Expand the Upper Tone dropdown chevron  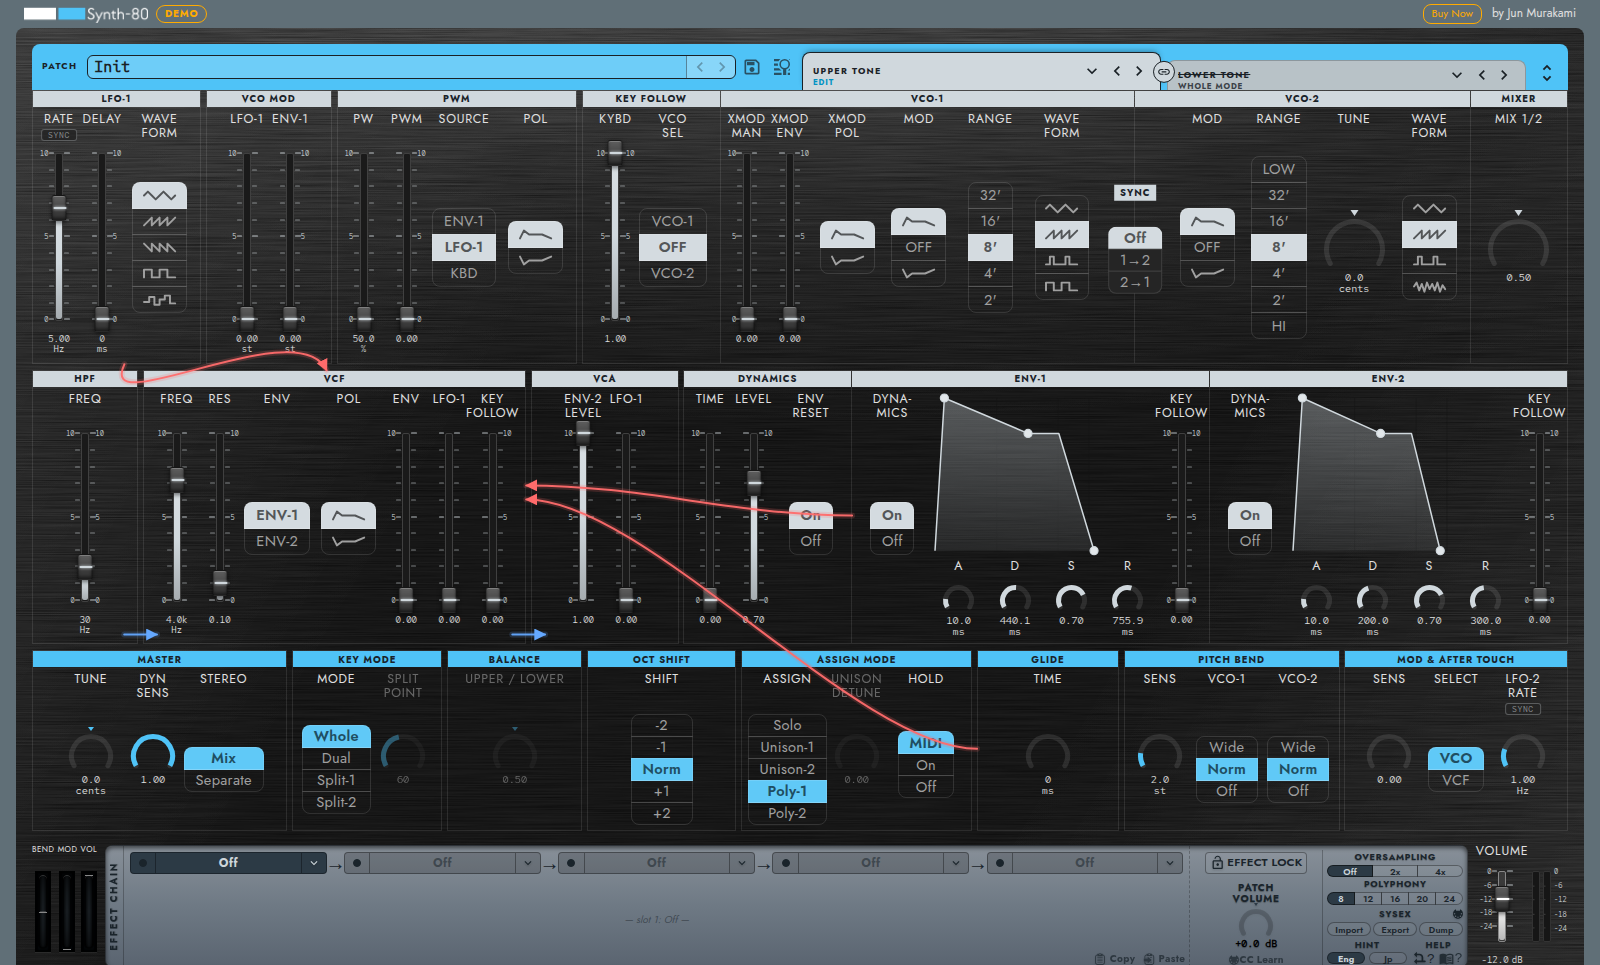[x=1091, y=71]
